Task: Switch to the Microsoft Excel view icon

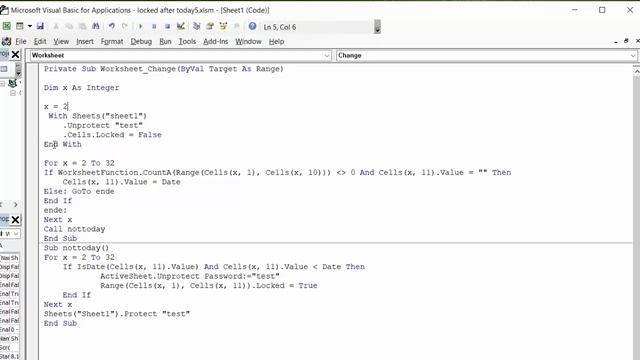Action: pos(7,27)
